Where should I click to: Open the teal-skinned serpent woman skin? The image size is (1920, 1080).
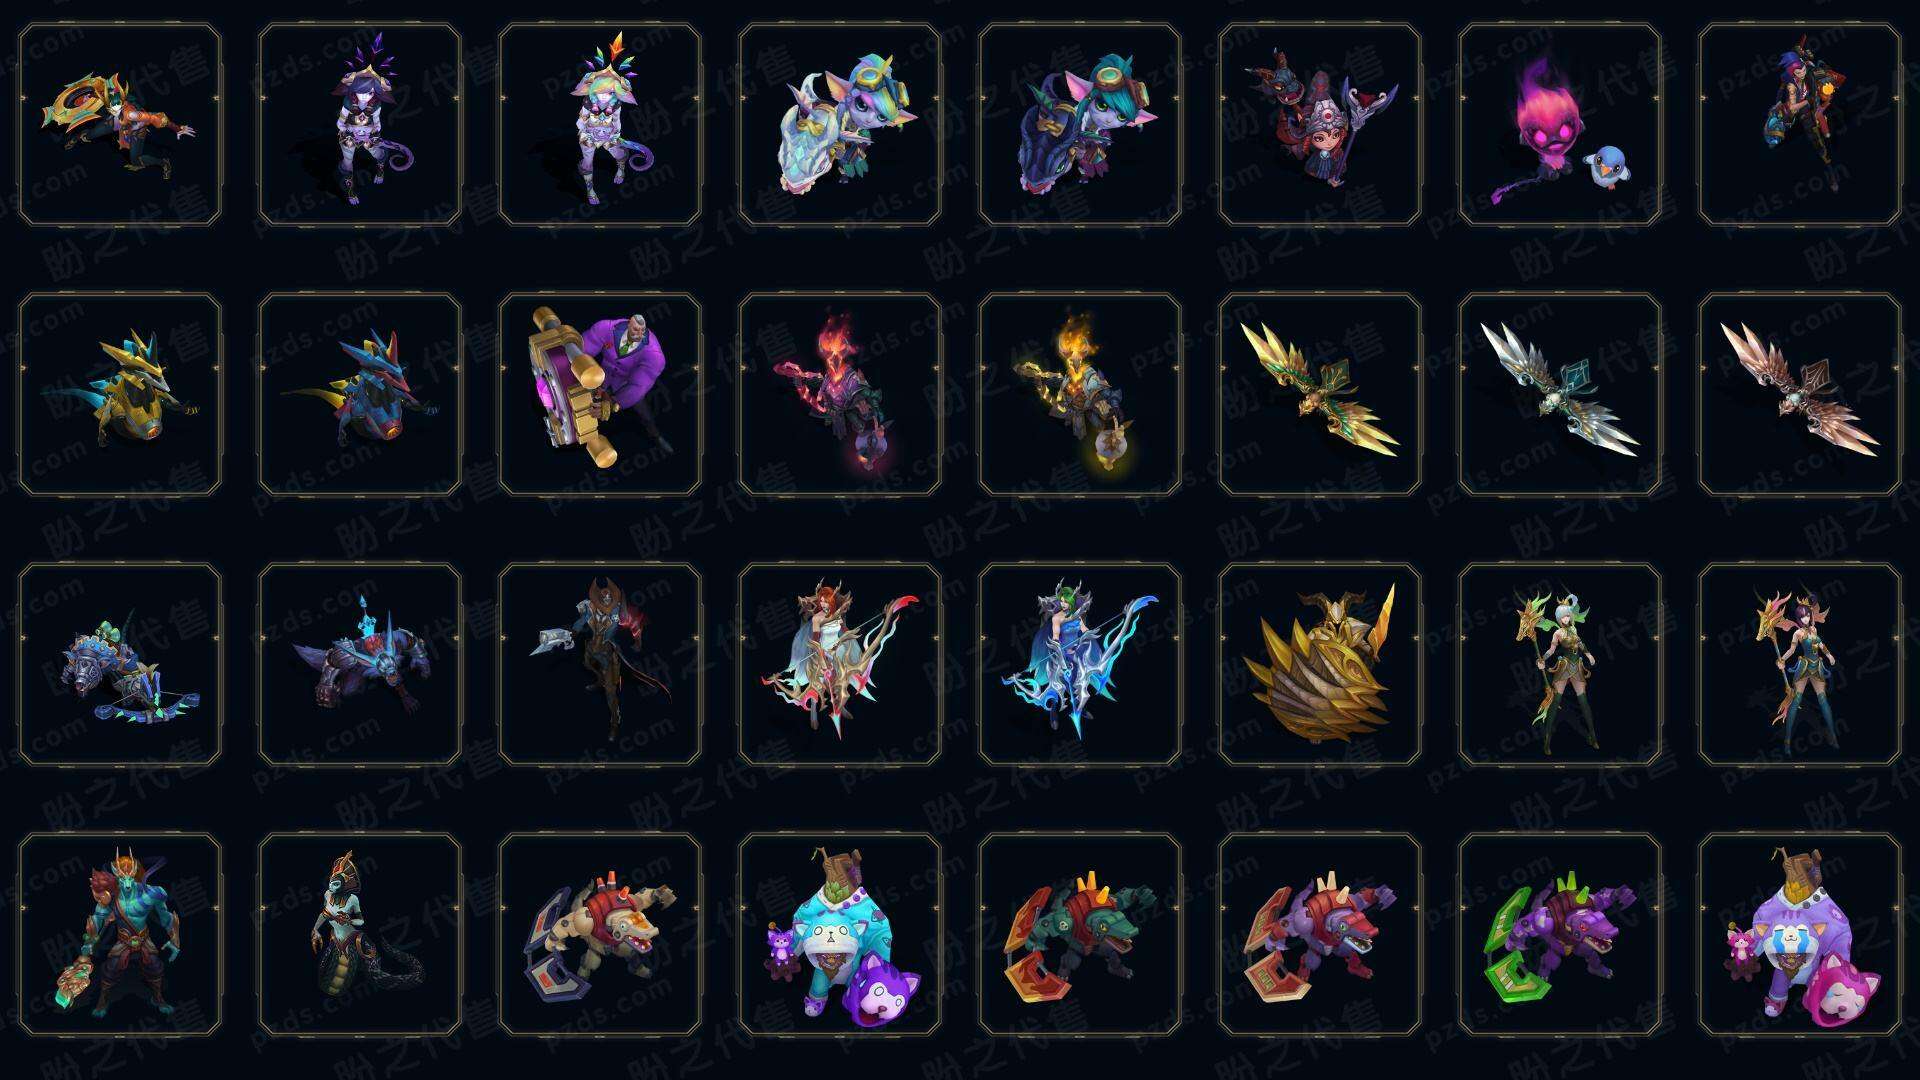coord(360,934)
